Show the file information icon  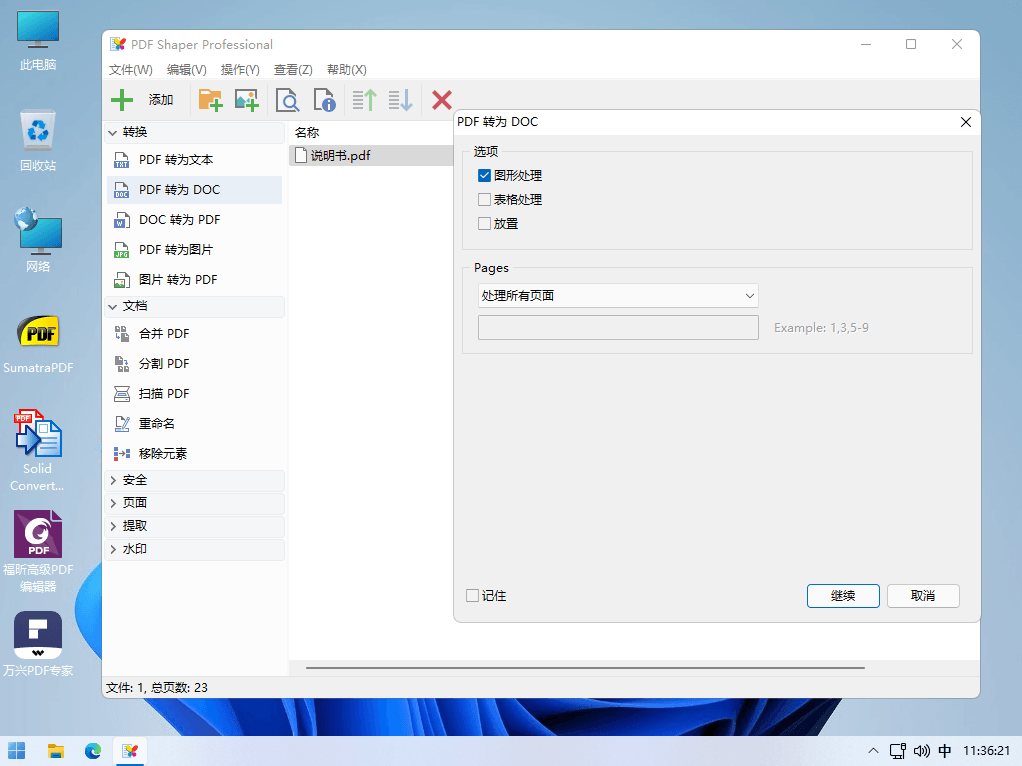click(x=324, y=100)
